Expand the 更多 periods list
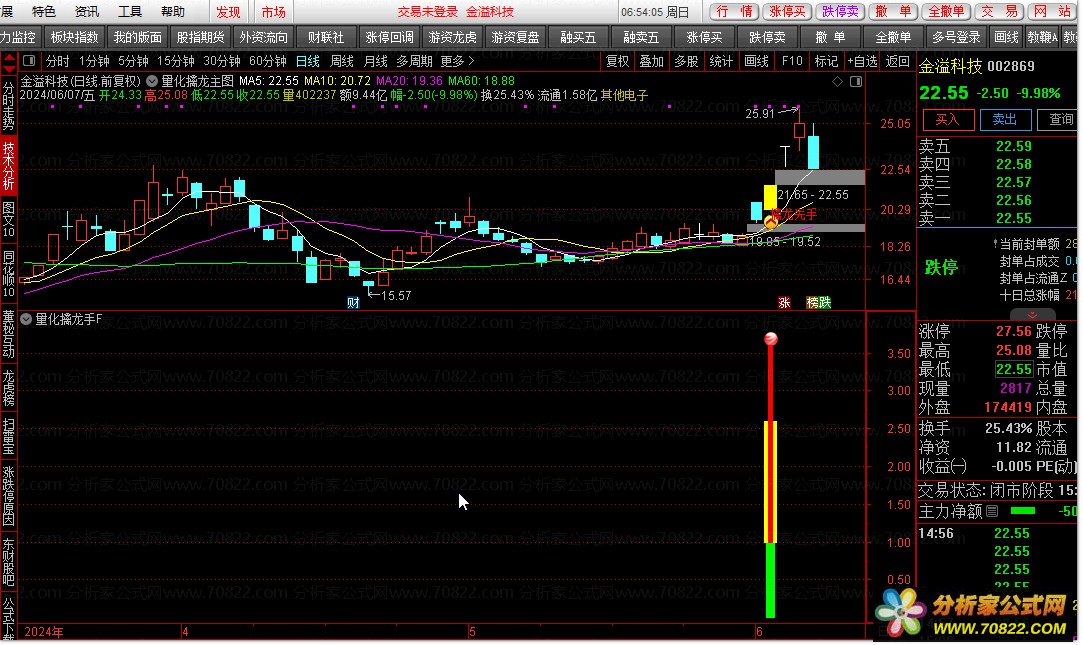This screenshot has height=645, width=1083. pos(457,61)
